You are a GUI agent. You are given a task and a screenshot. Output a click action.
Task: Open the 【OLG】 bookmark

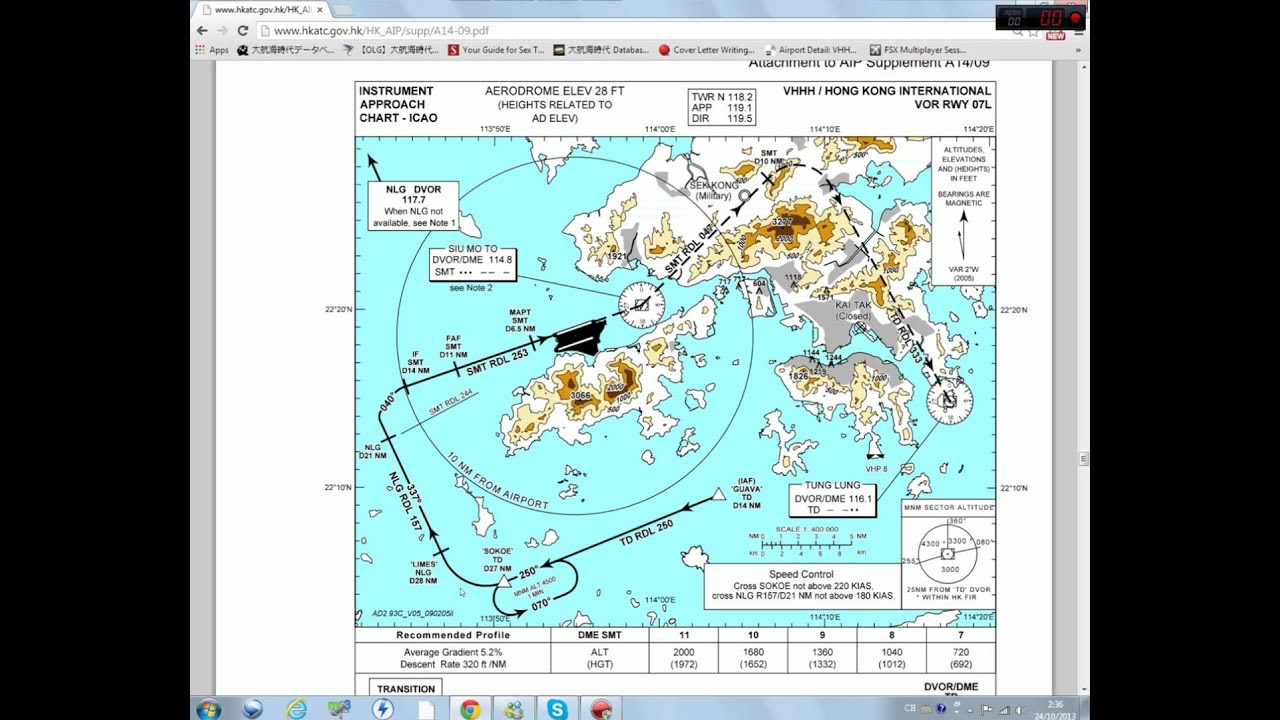[391, 49]
